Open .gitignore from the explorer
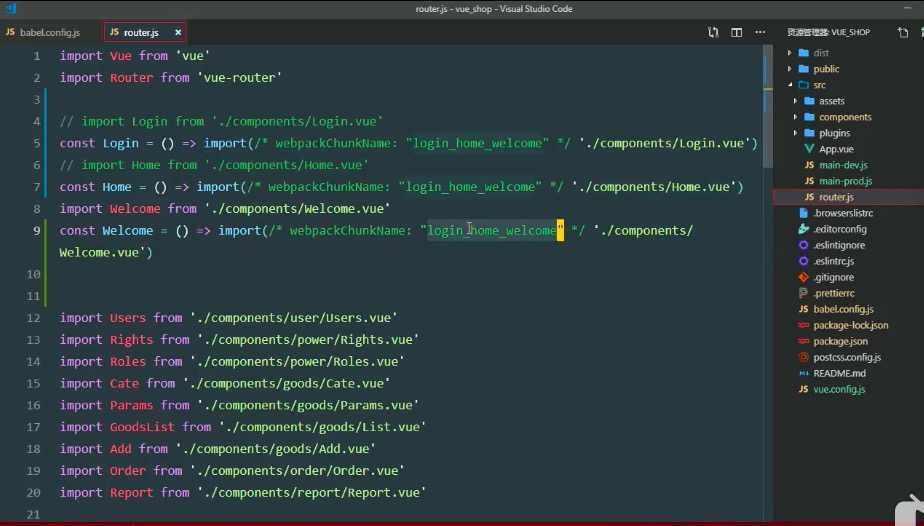This screenshot has width=924, height=526. pos(833,277)
